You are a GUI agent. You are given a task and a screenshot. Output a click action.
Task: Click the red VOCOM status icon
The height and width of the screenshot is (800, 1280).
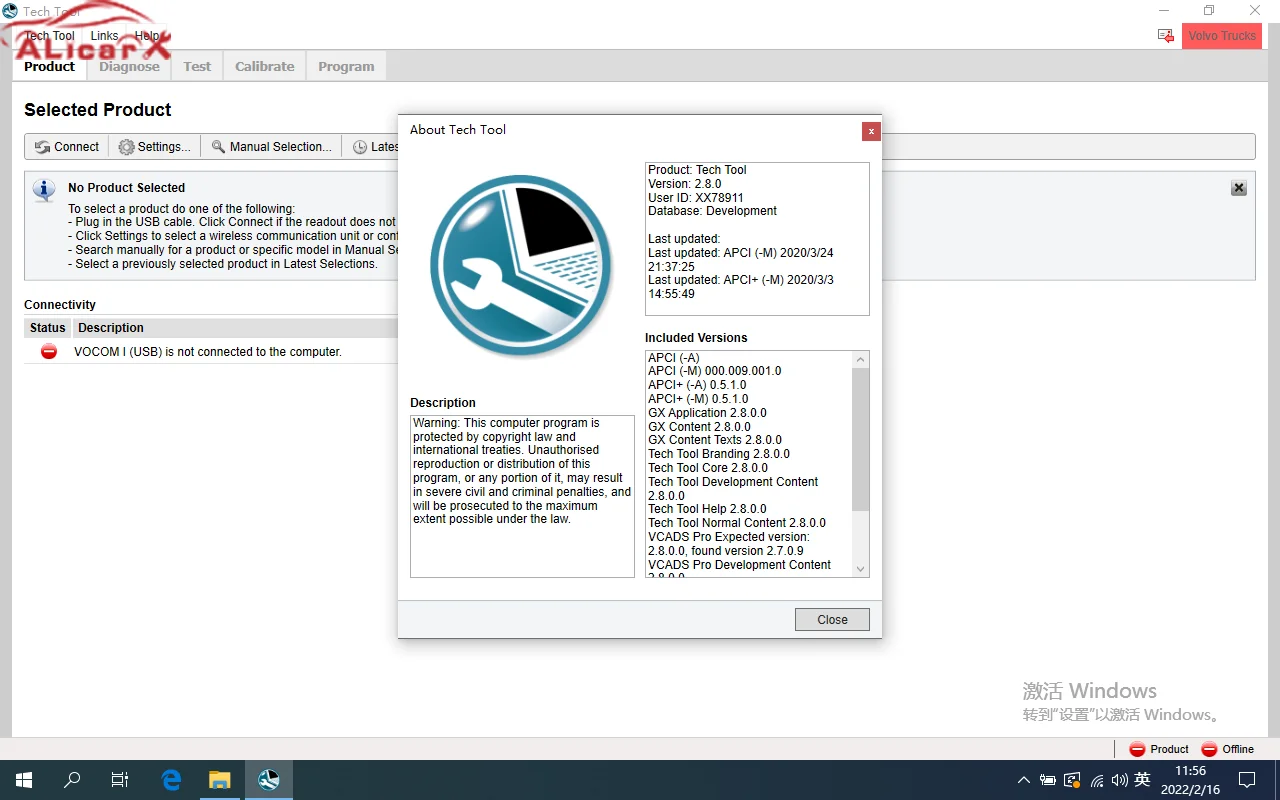(48, 352)
